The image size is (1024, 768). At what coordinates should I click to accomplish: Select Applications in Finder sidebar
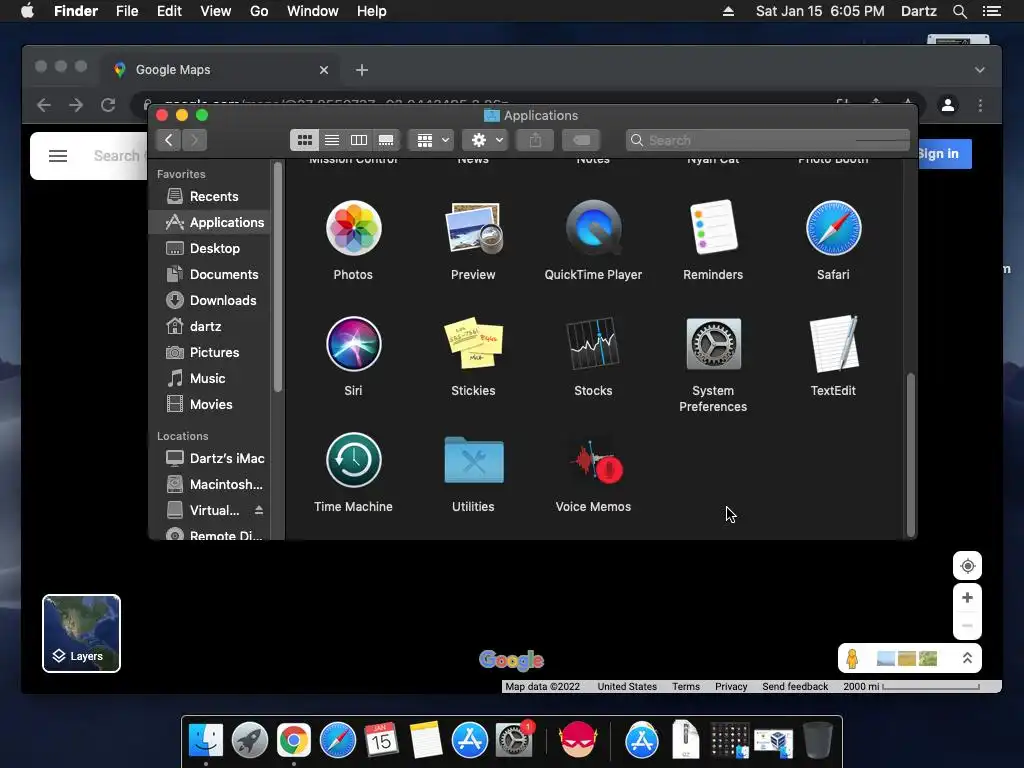coord(209,222)
